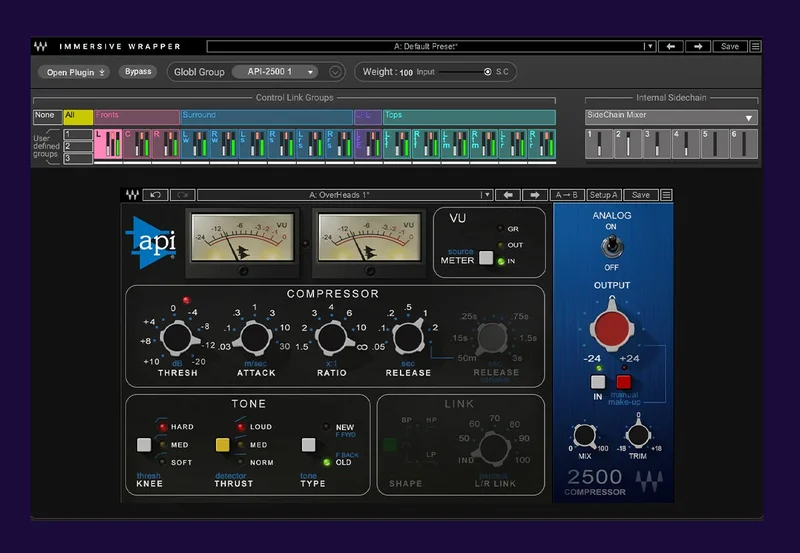Screen dimensions: 800x553
Task: Click the meter source selector button
Action: [x=486, y=258]
